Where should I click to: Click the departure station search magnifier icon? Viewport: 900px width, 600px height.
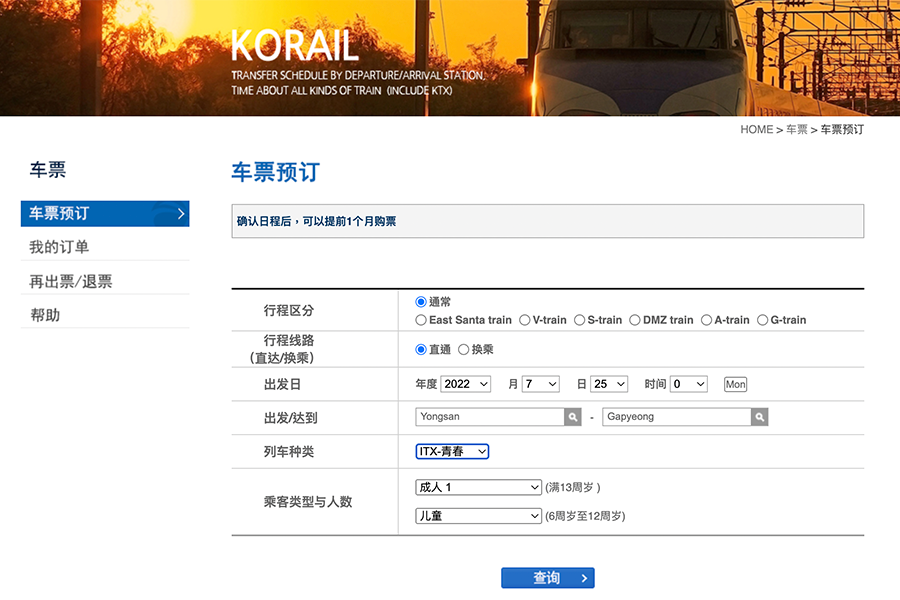(x=572, y=417)
